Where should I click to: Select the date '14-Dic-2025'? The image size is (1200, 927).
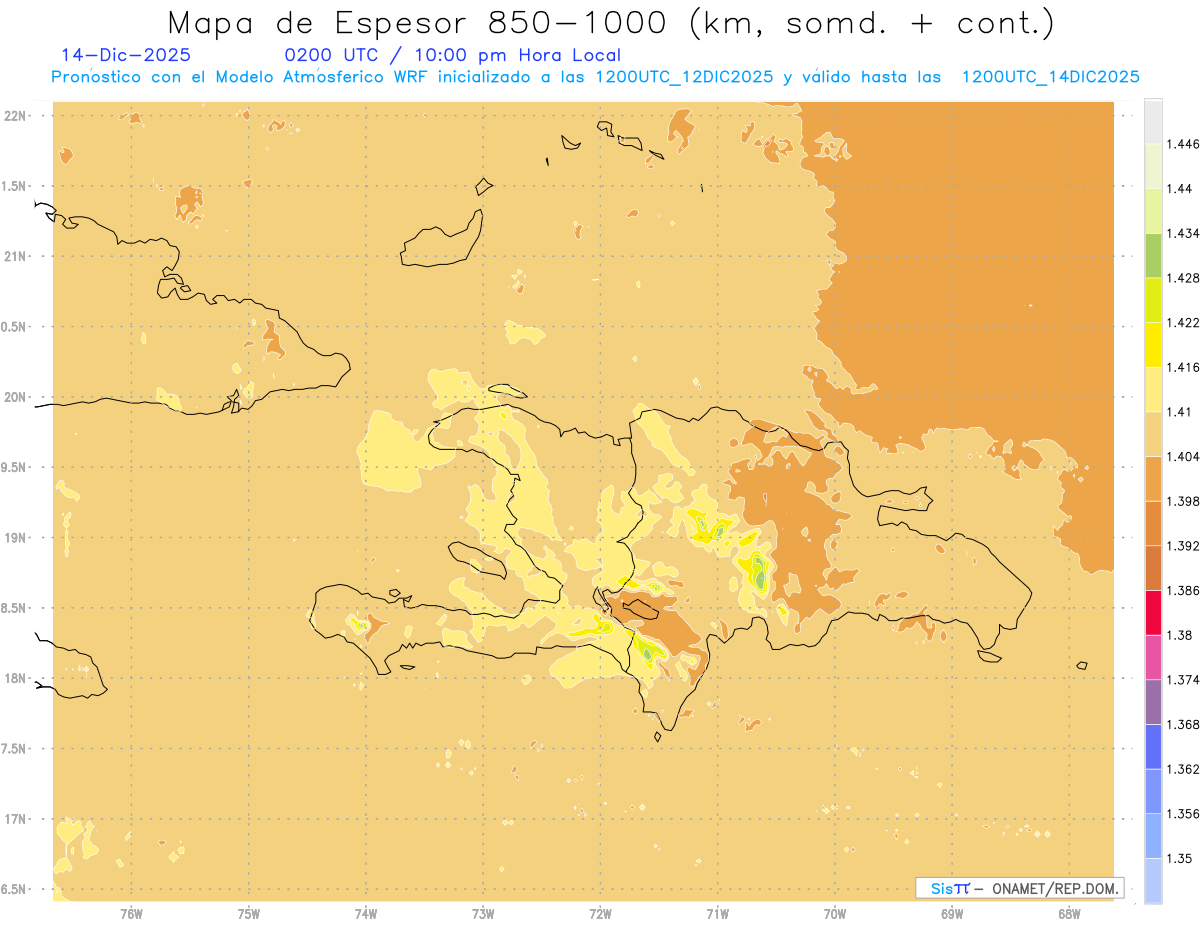pos(126,55)
